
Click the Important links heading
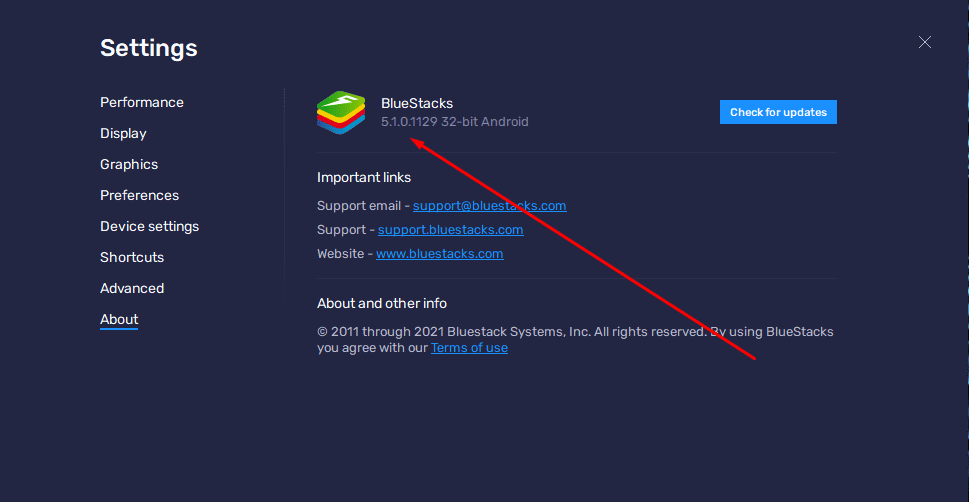(364, 177)
